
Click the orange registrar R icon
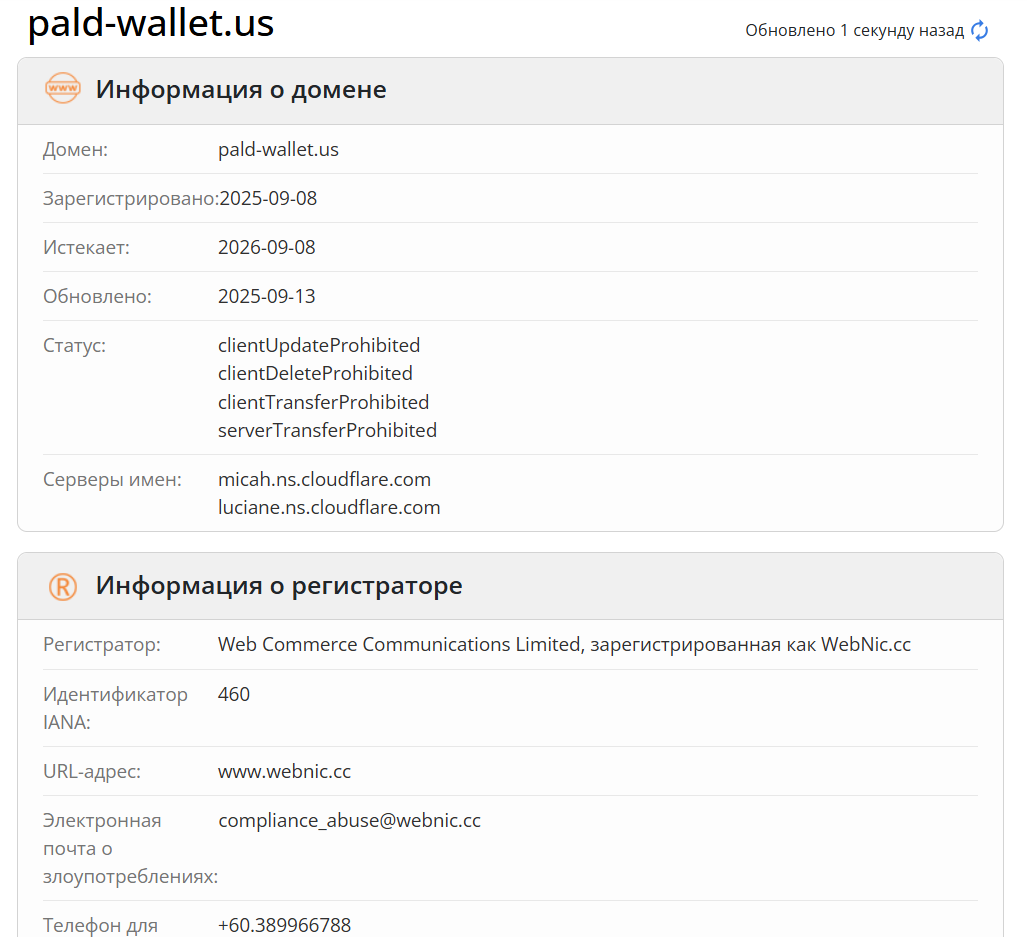point(62,586)
